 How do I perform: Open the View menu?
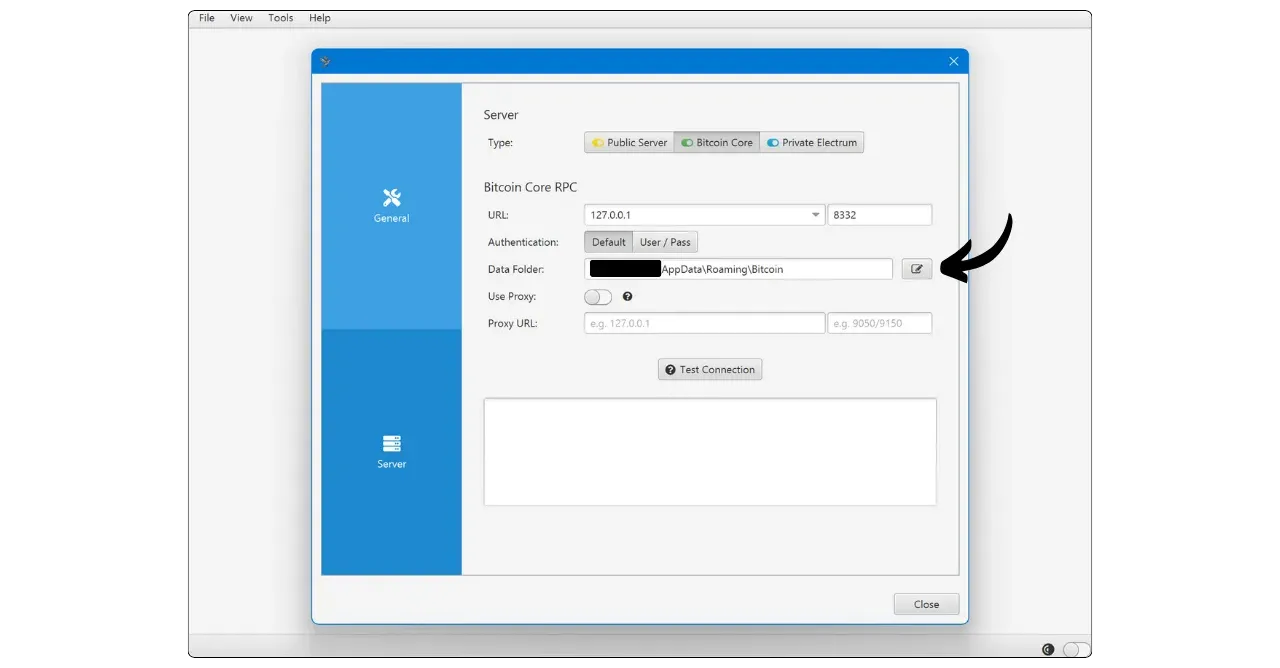241,18
